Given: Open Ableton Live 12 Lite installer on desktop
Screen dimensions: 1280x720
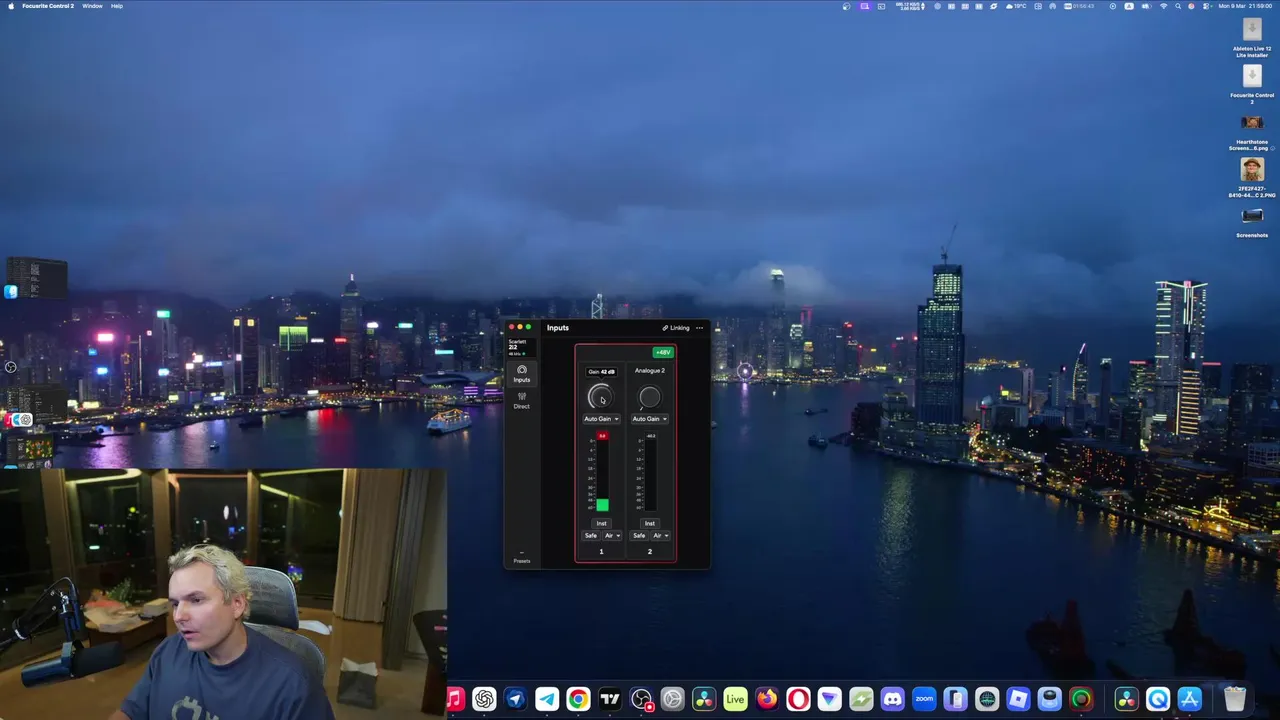Looking at the screenshot, I should [1252, 36].
